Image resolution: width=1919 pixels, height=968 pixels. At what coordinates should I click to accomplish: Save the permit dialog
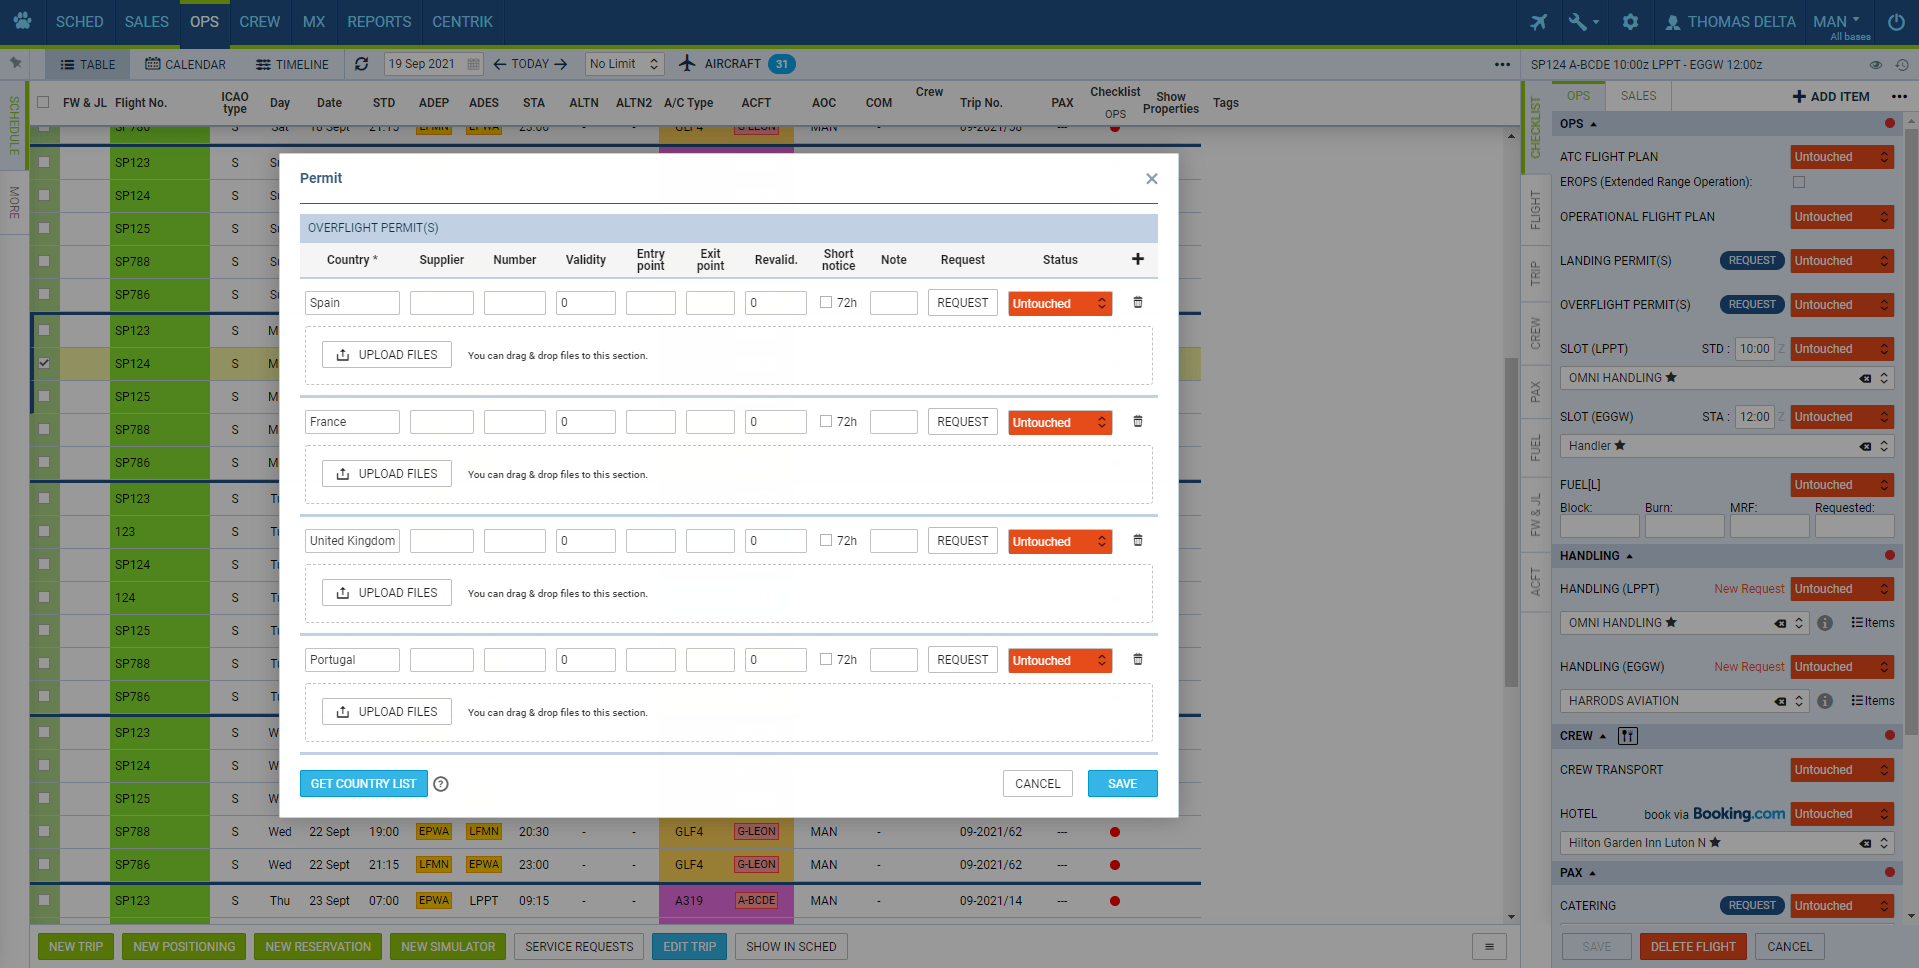tap(1122, 784)
